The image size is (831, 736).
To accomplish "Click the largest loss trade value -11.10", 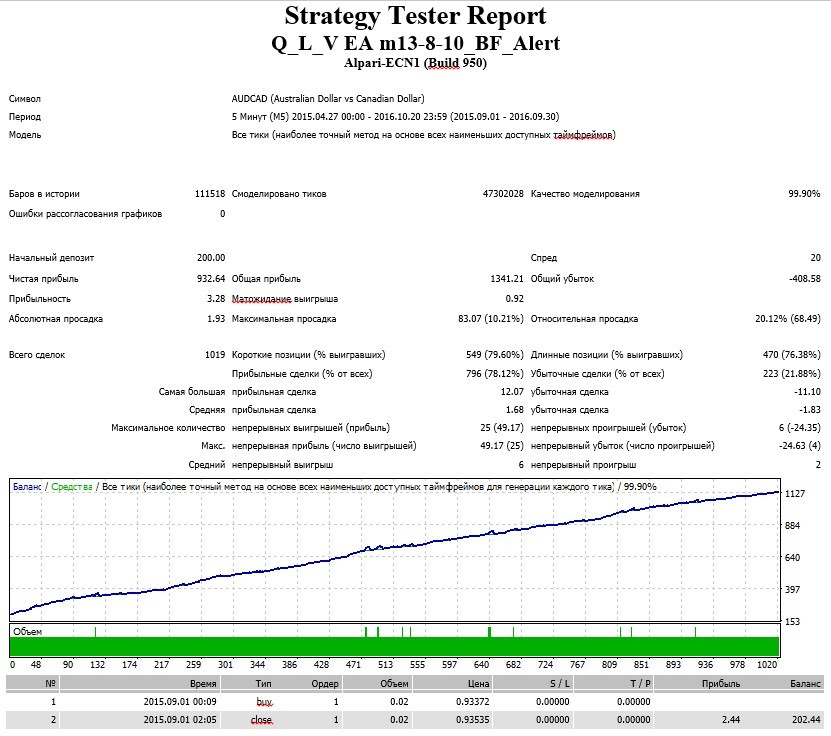I will pos(807,392).
